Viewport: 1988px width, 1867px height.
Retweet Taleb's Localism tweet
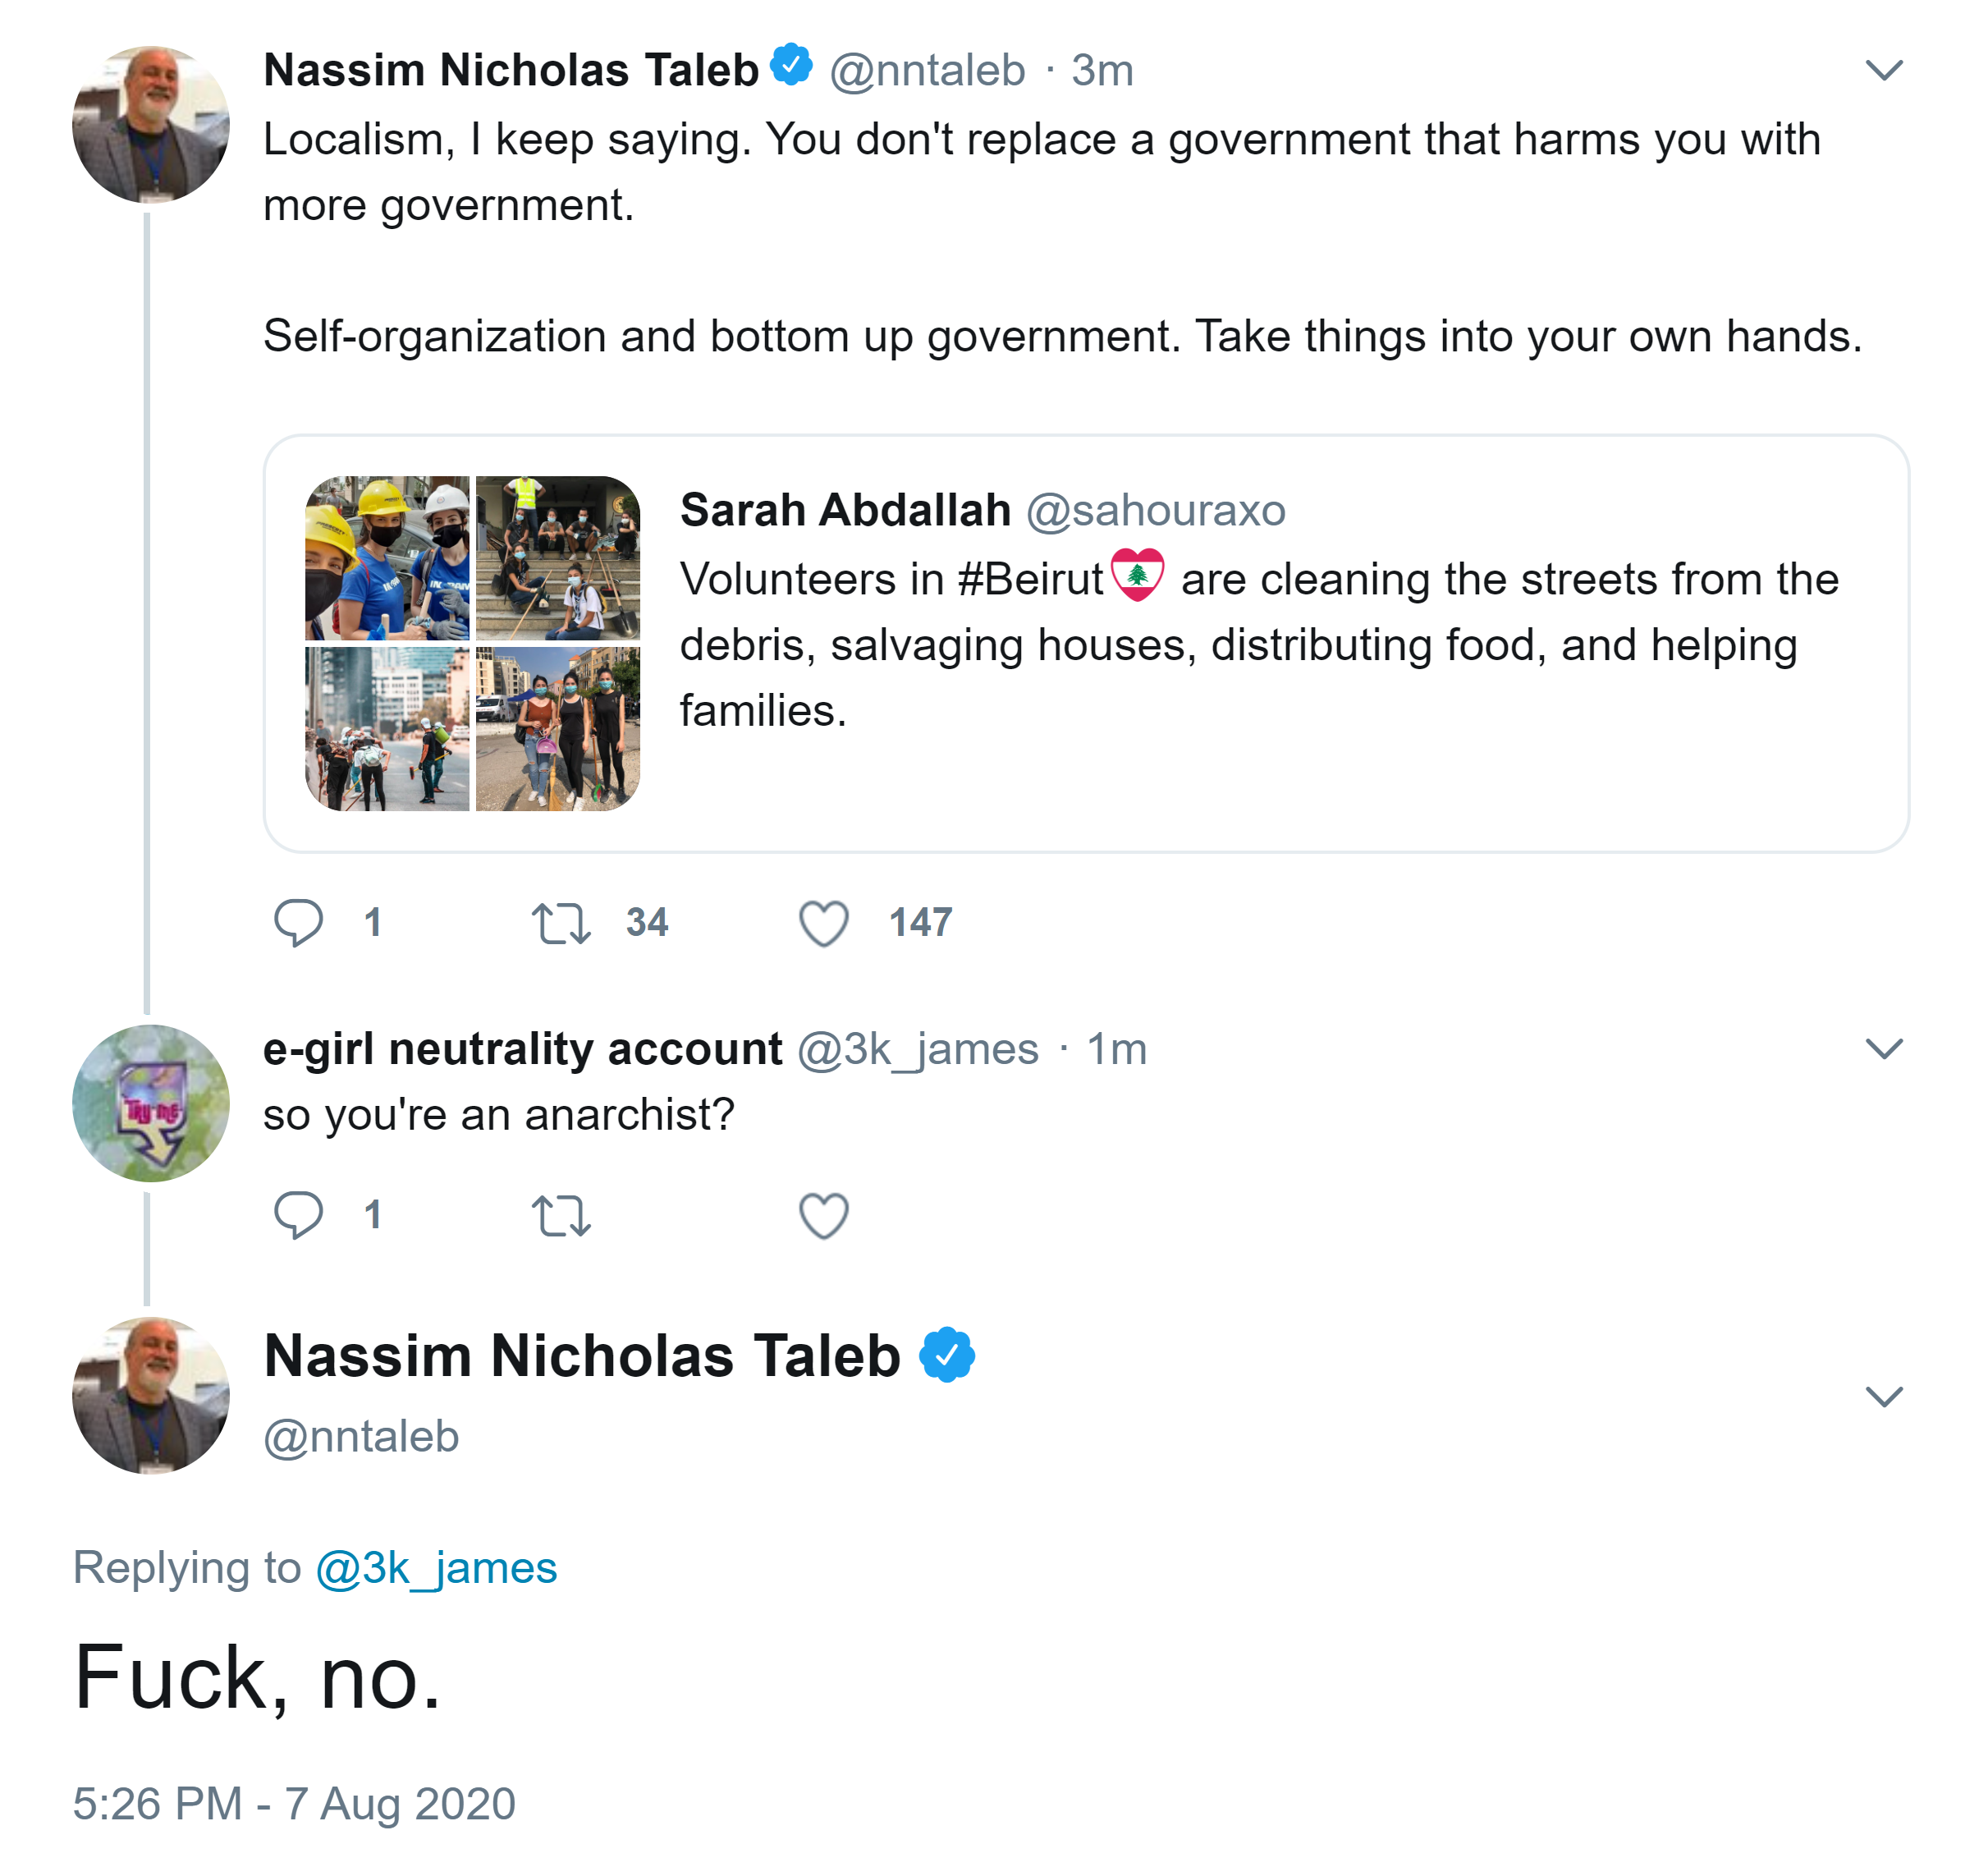[x=561, y=922]
